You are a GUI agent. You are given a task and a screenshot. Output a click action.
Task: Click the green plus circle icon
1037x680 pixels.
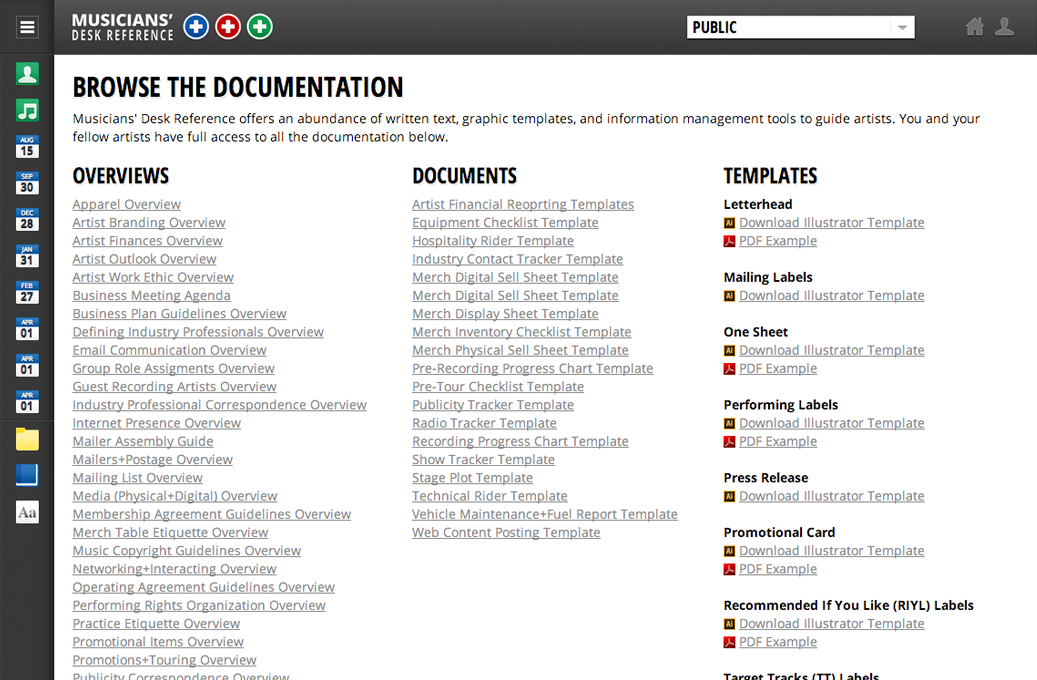click(x=260, y=27)
